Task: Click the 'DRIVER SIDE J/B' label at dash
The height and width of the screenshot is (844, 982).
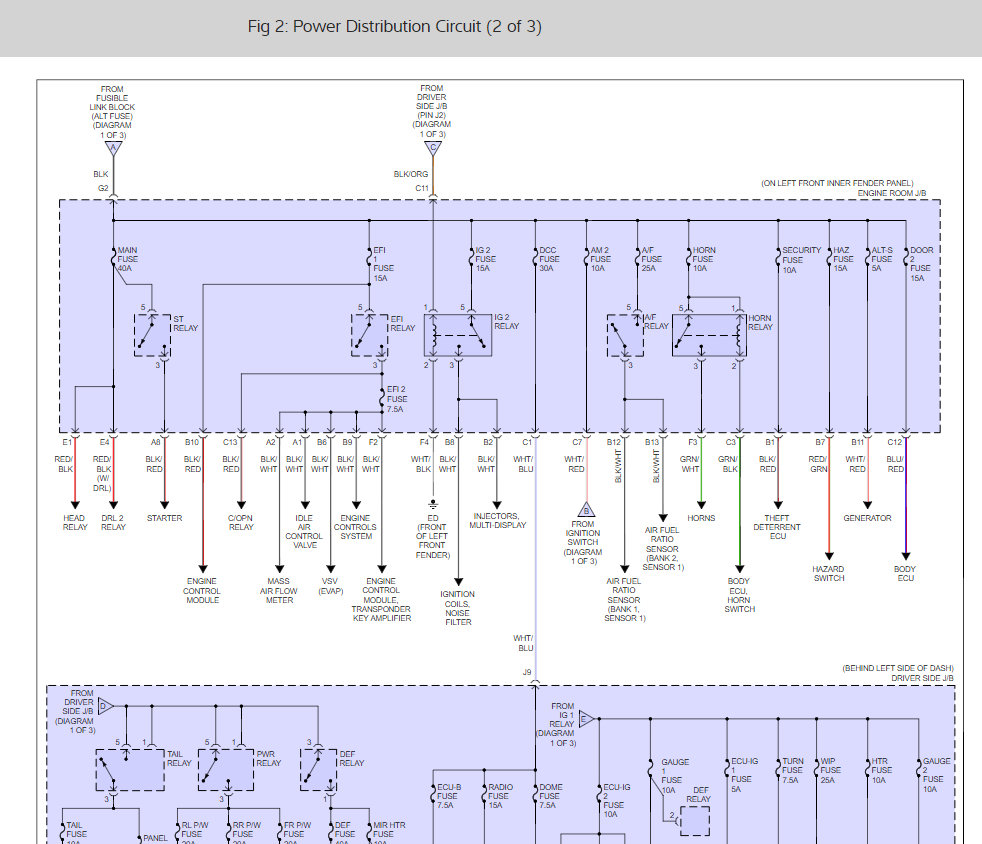Action: (x=923, y=678)
